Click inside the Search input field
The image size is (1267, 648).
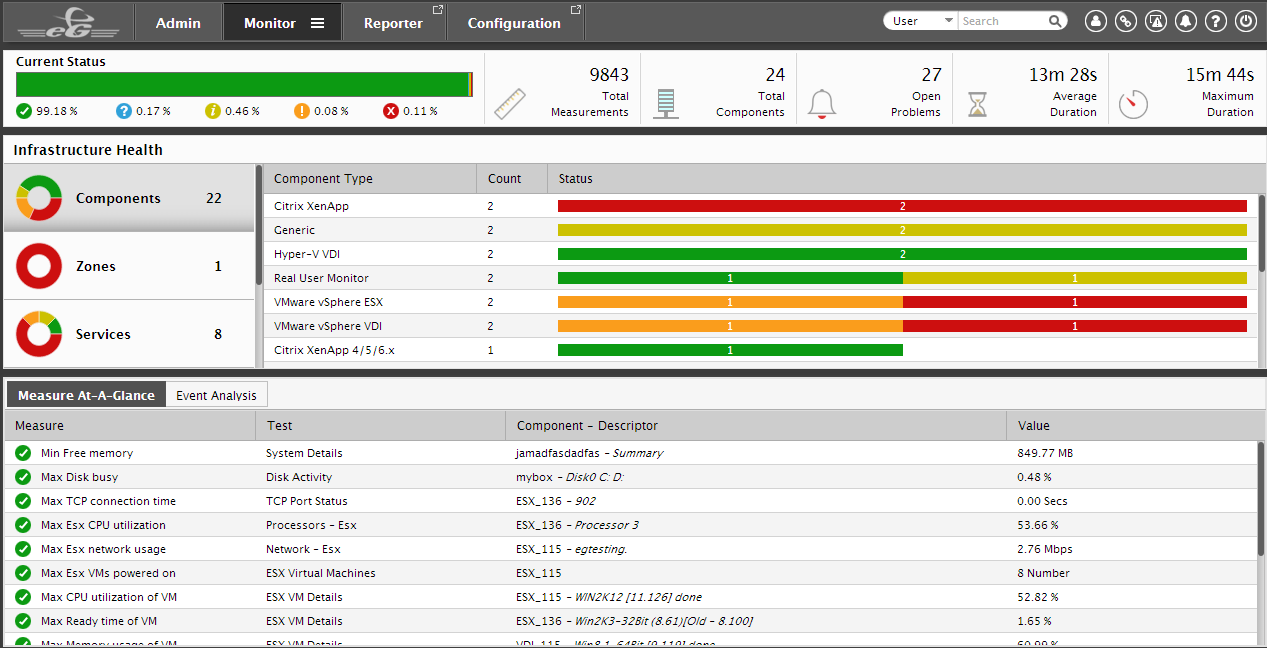coord(1003,21)
